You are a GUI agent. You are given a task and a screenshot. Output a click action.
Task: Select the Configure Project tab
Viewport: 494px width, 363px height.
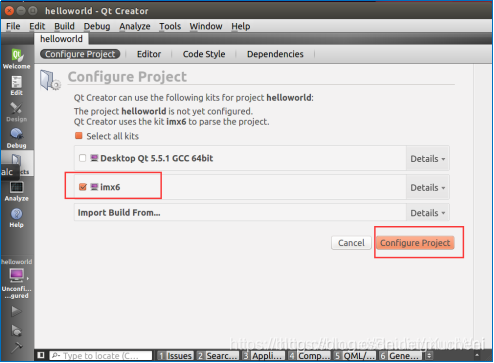[80, 54]
